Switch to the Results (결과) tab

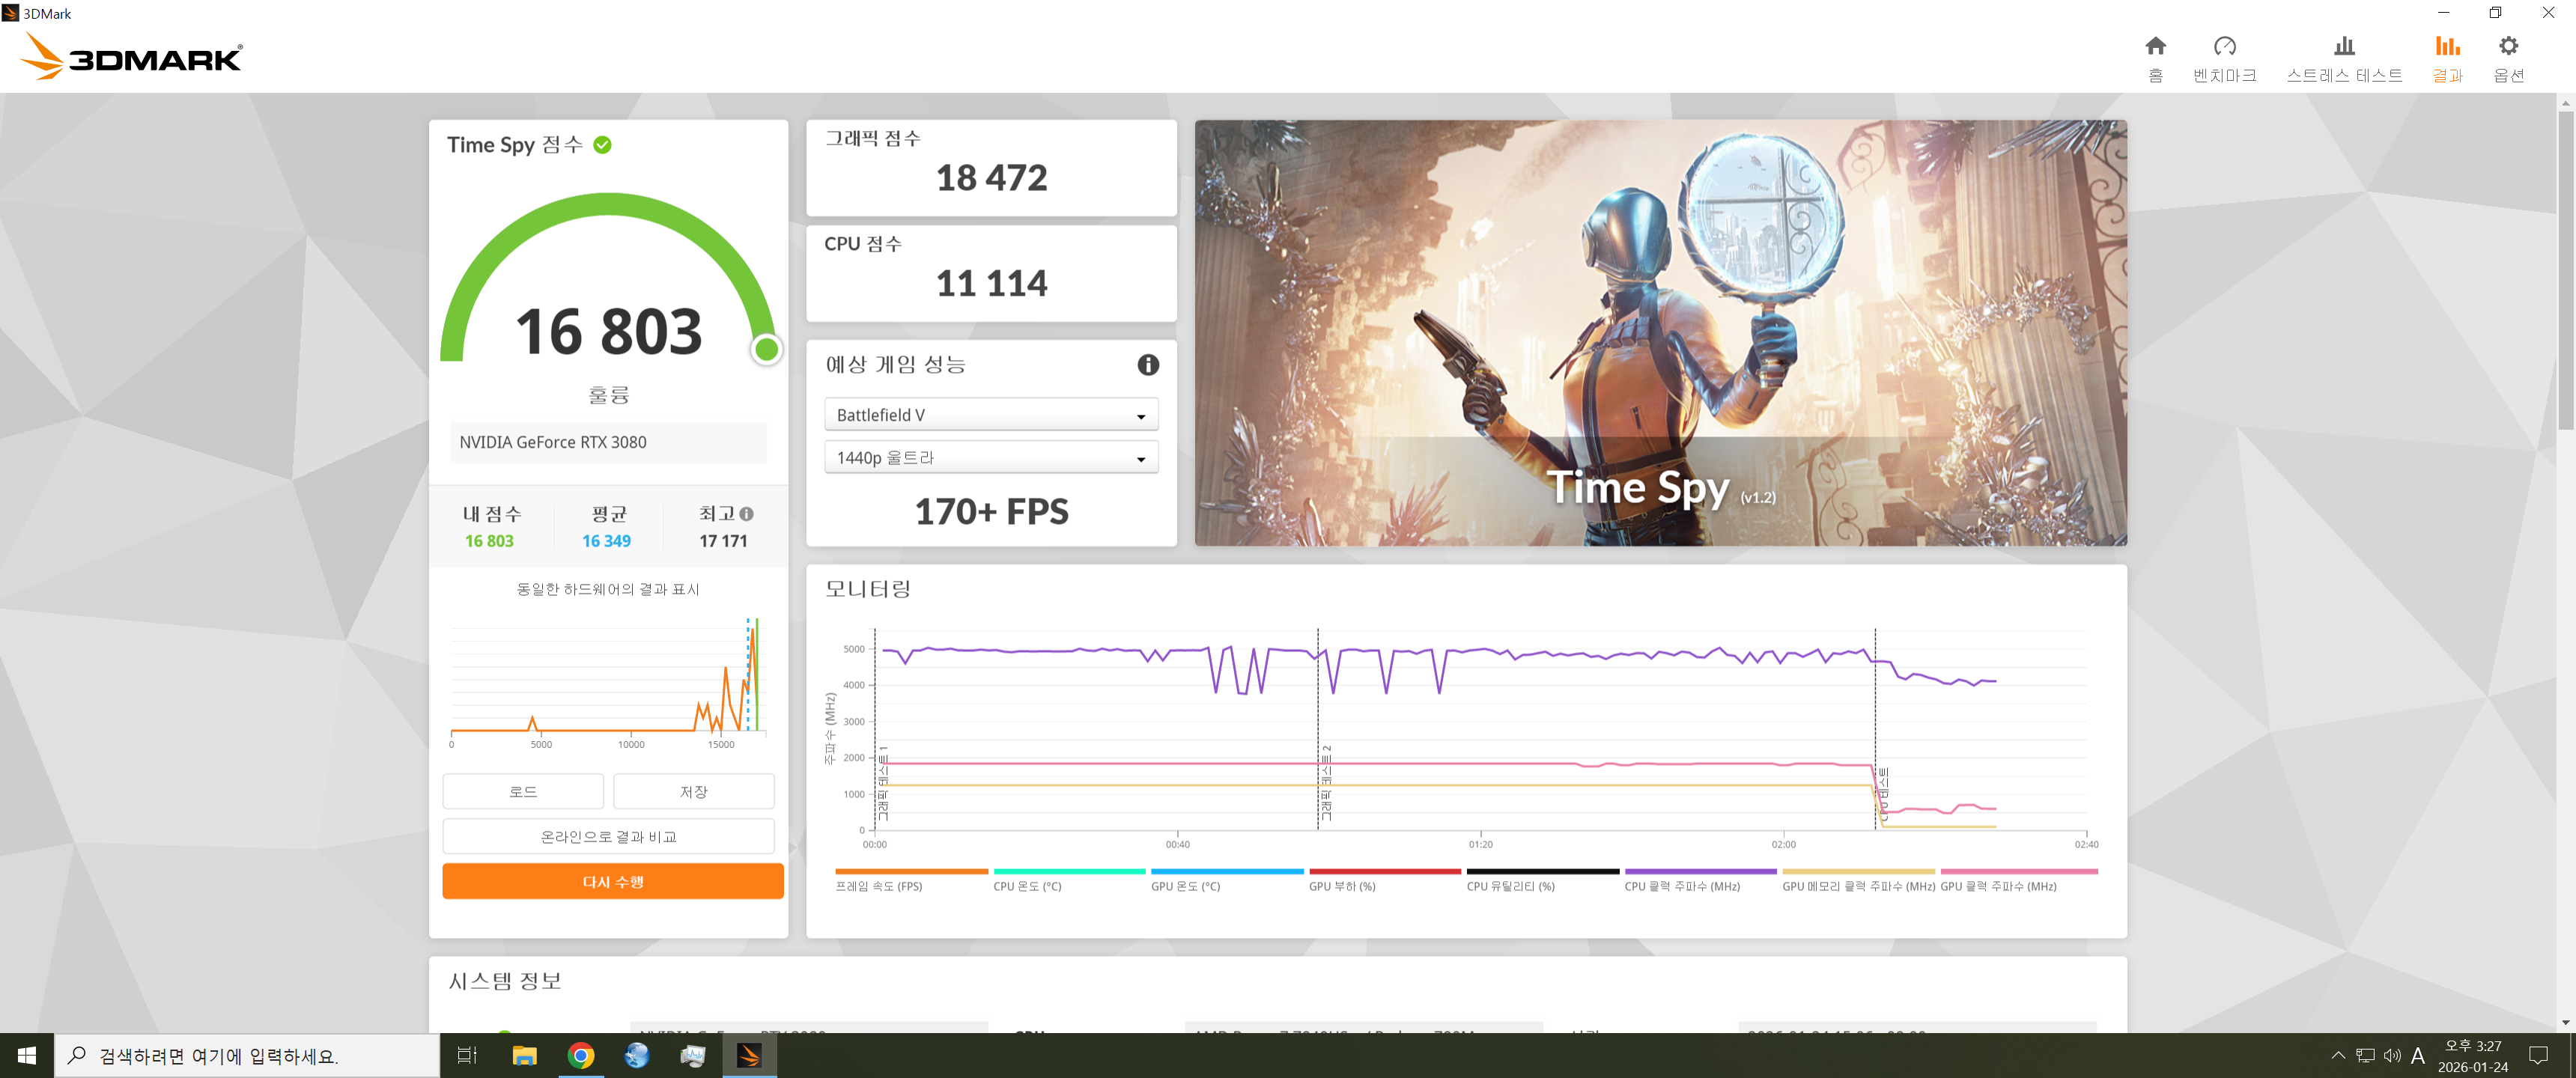2446,58
